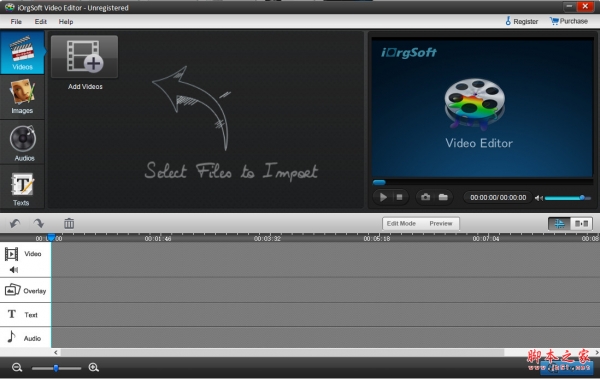
Task: Stop the preview playback
Action: coord(399,197)
